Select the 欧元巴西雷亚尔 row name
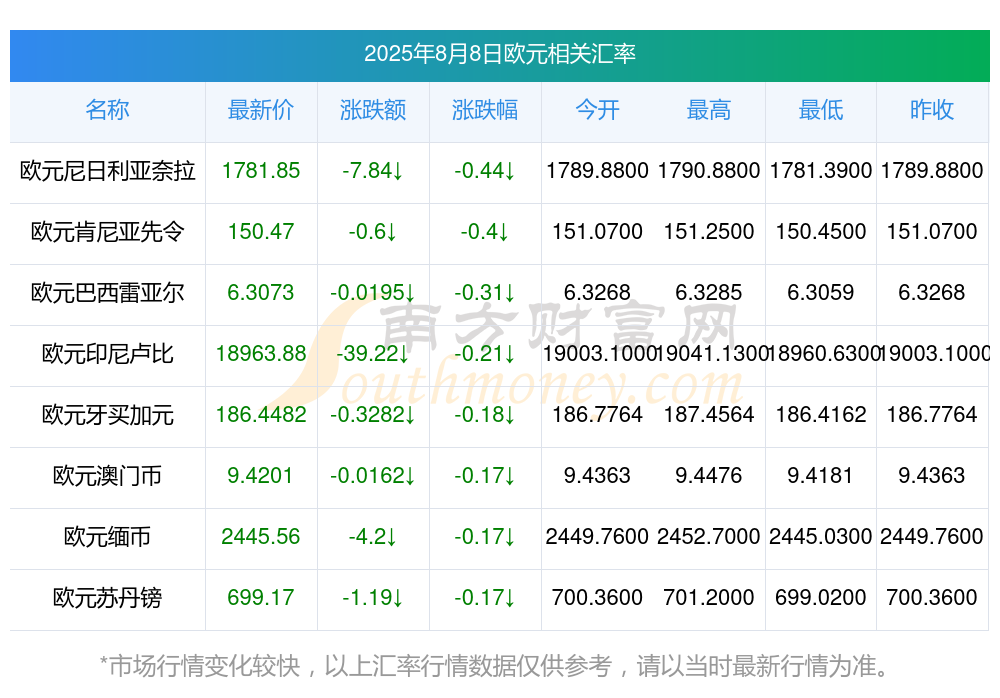Screen dimensions: 1000x698 [x=107, y=293]
